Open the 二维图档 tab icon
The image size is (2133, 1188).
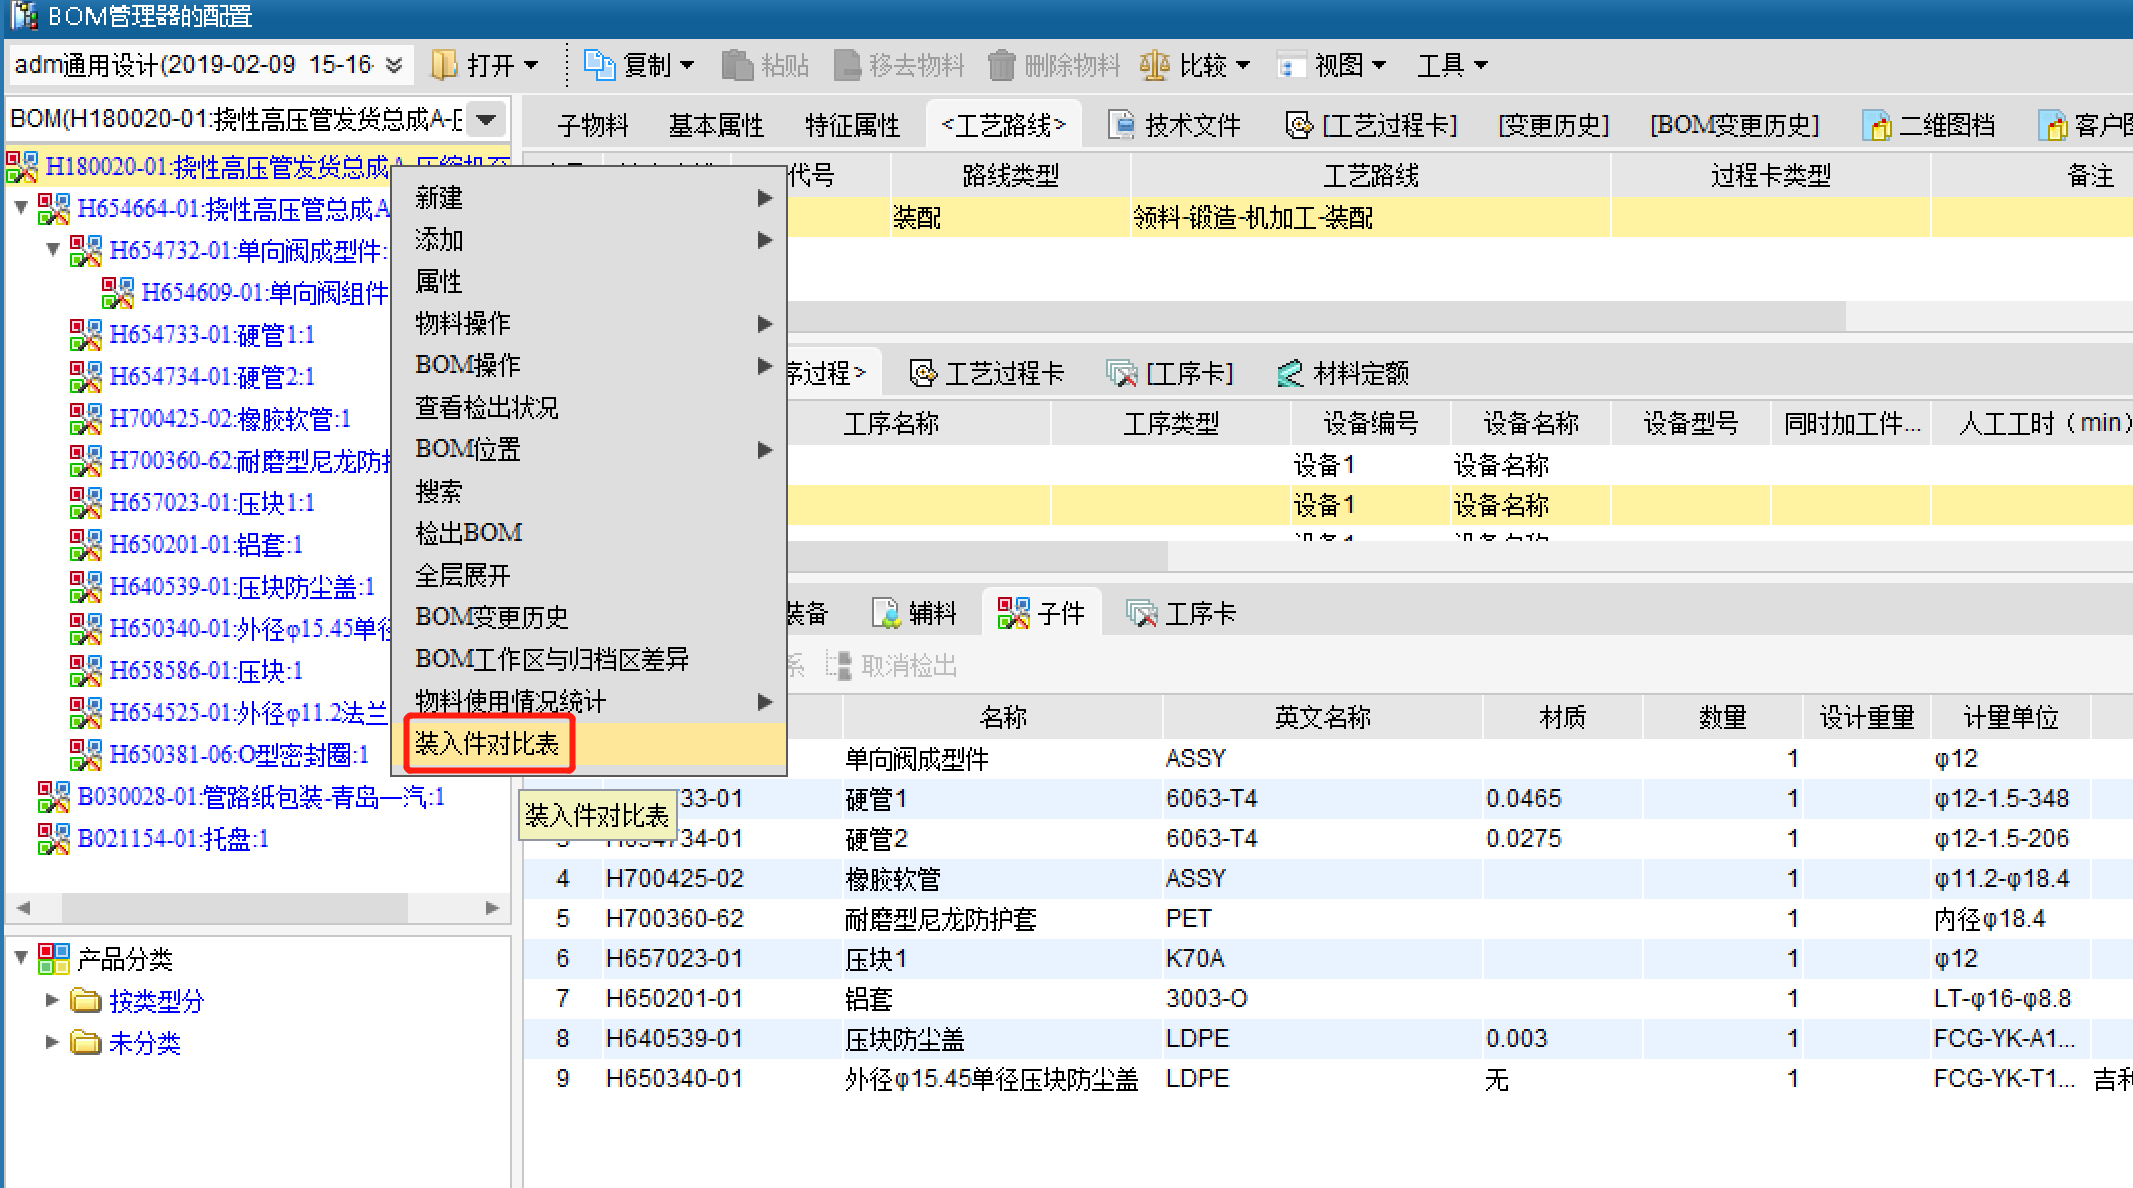[1877, 125]
